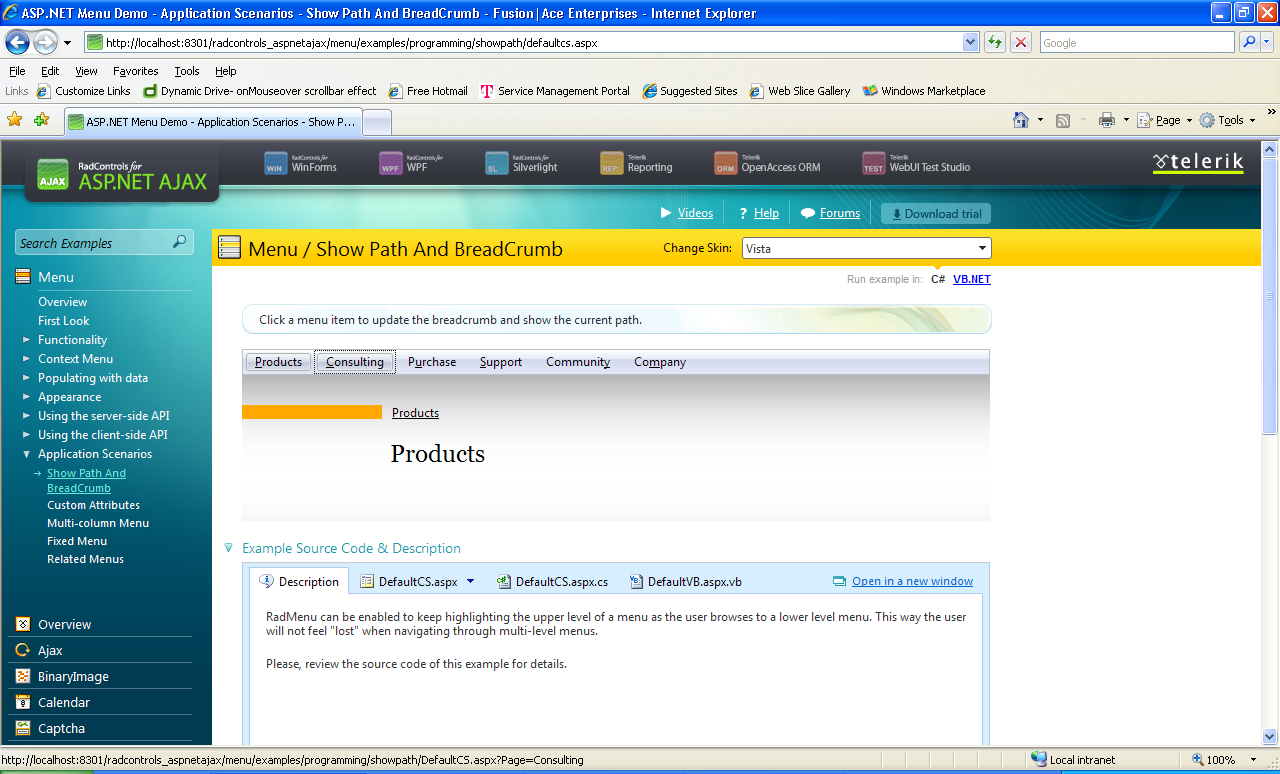Click the Search Examples input field
The image size is (1280, 774).
[94, 242]
